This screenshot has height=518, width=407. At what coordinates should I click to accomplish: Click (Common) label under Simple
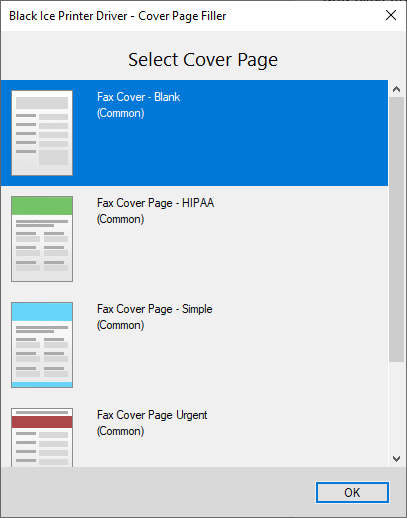[121, 325]
